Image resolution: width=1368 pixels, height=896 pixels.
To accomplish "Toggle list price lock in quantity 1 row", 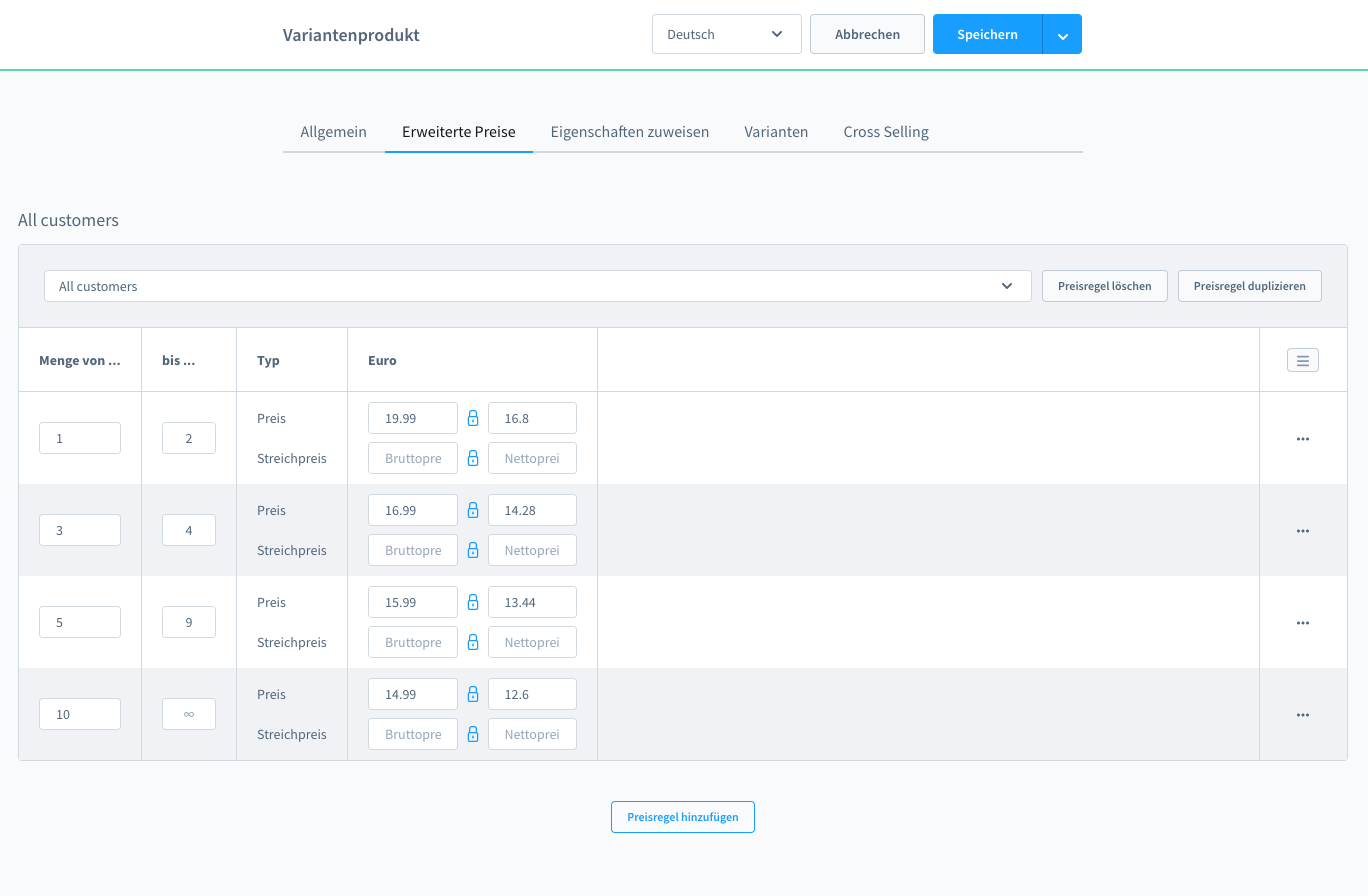I will pyautogui.click(x=473, y=458).
